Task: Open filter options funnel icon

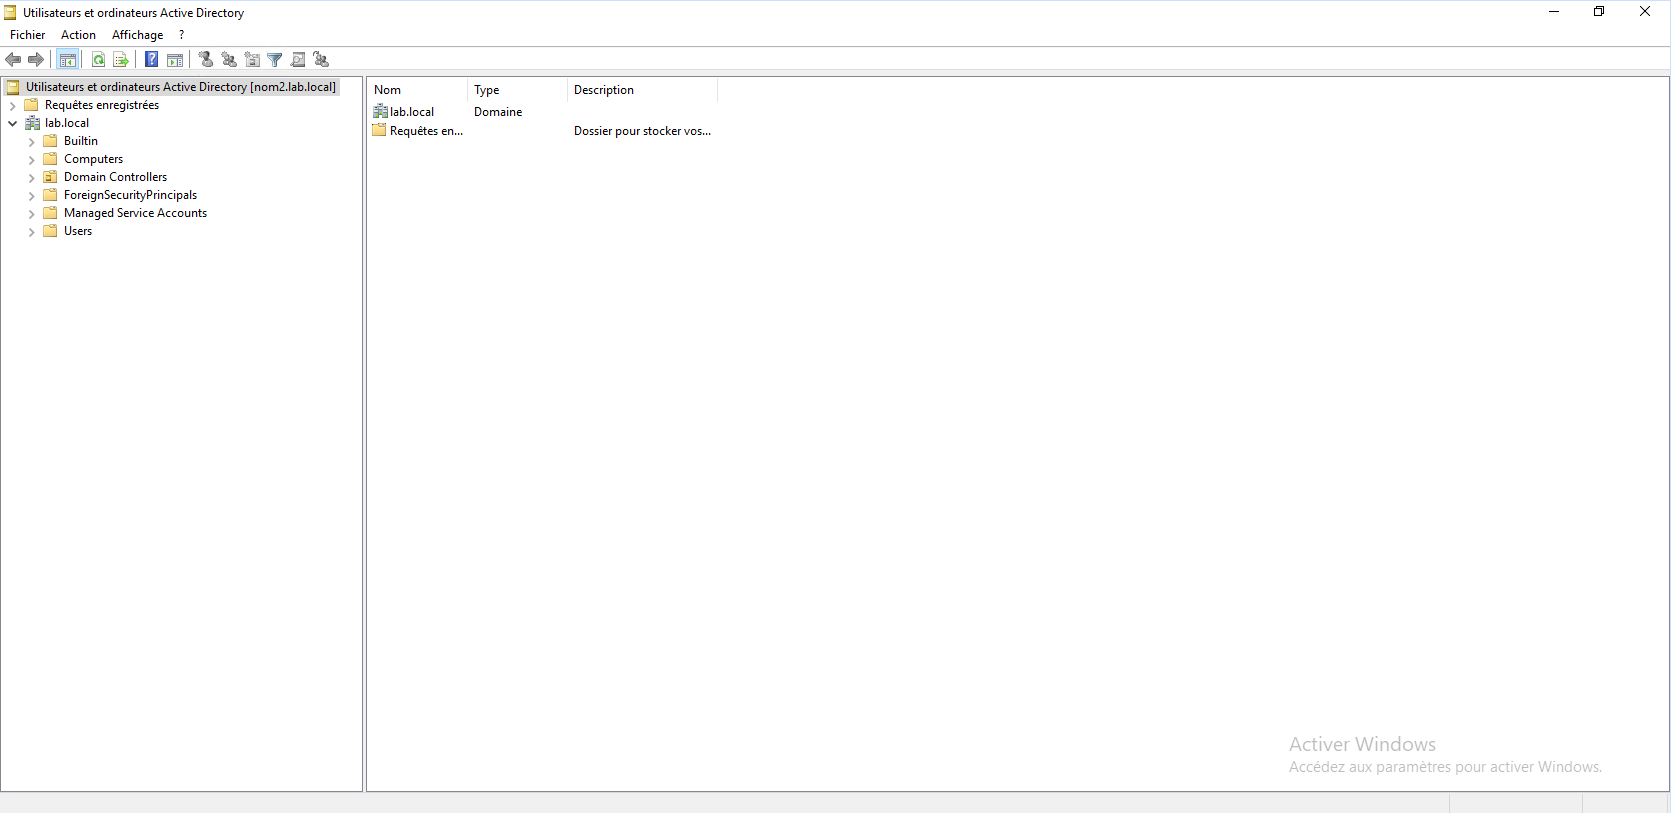Action: [x=275, y=60]
